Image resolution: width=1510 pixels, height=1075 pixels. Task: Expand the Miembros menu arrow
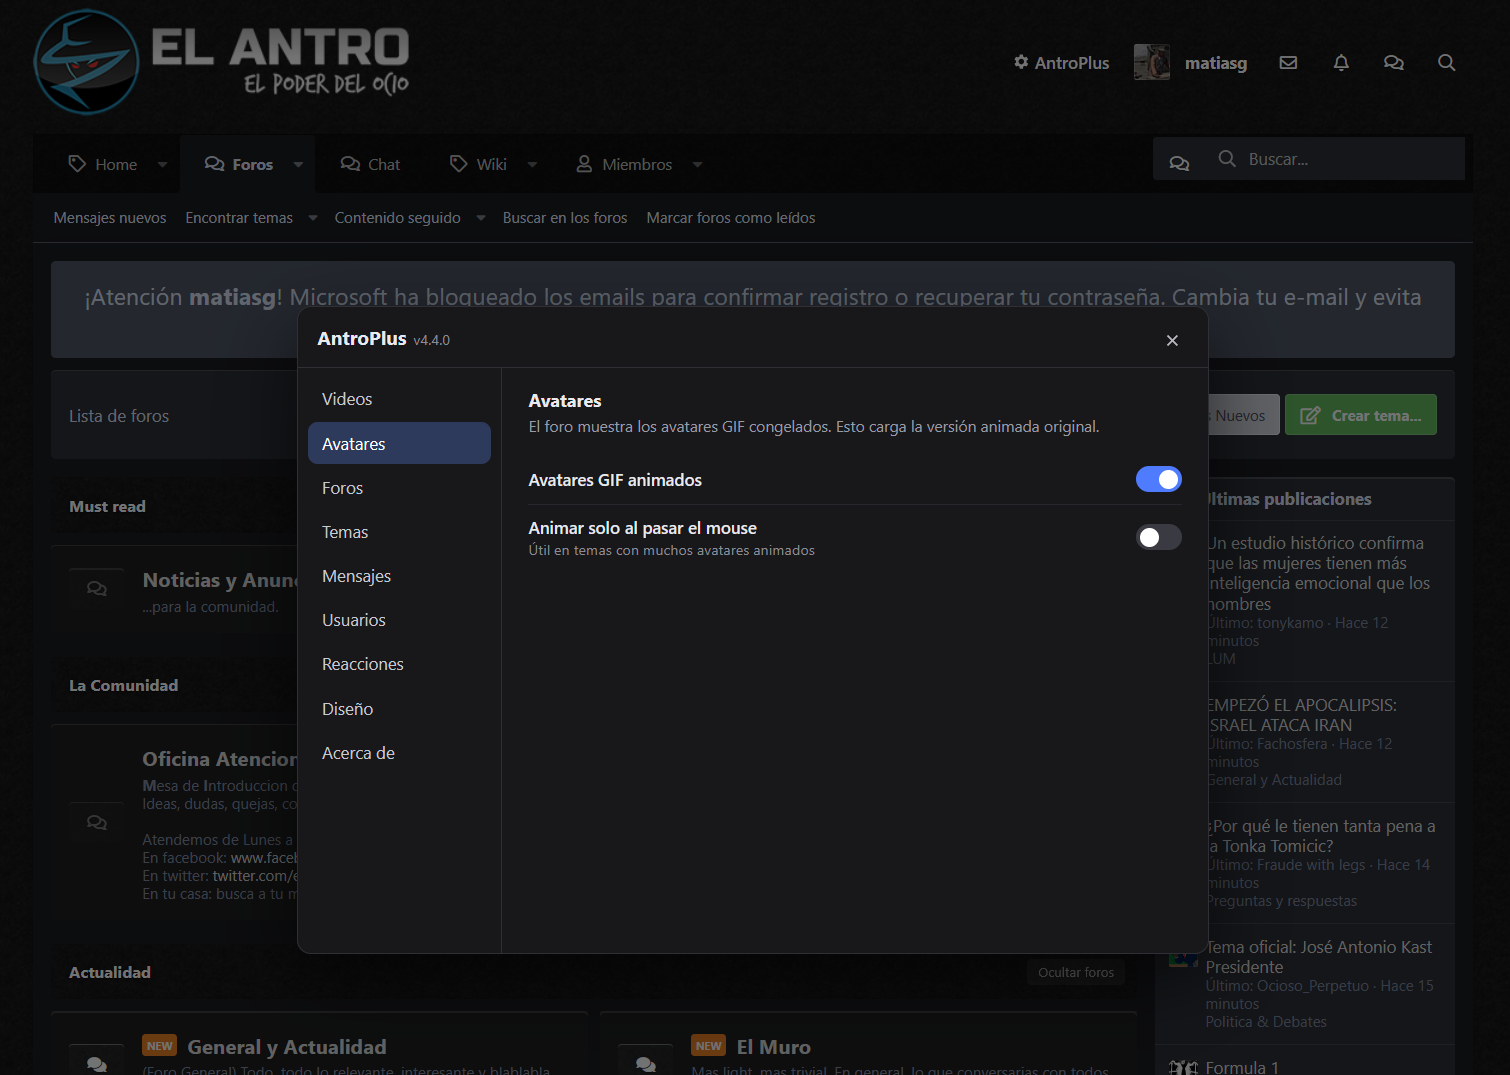pos(697,164)
